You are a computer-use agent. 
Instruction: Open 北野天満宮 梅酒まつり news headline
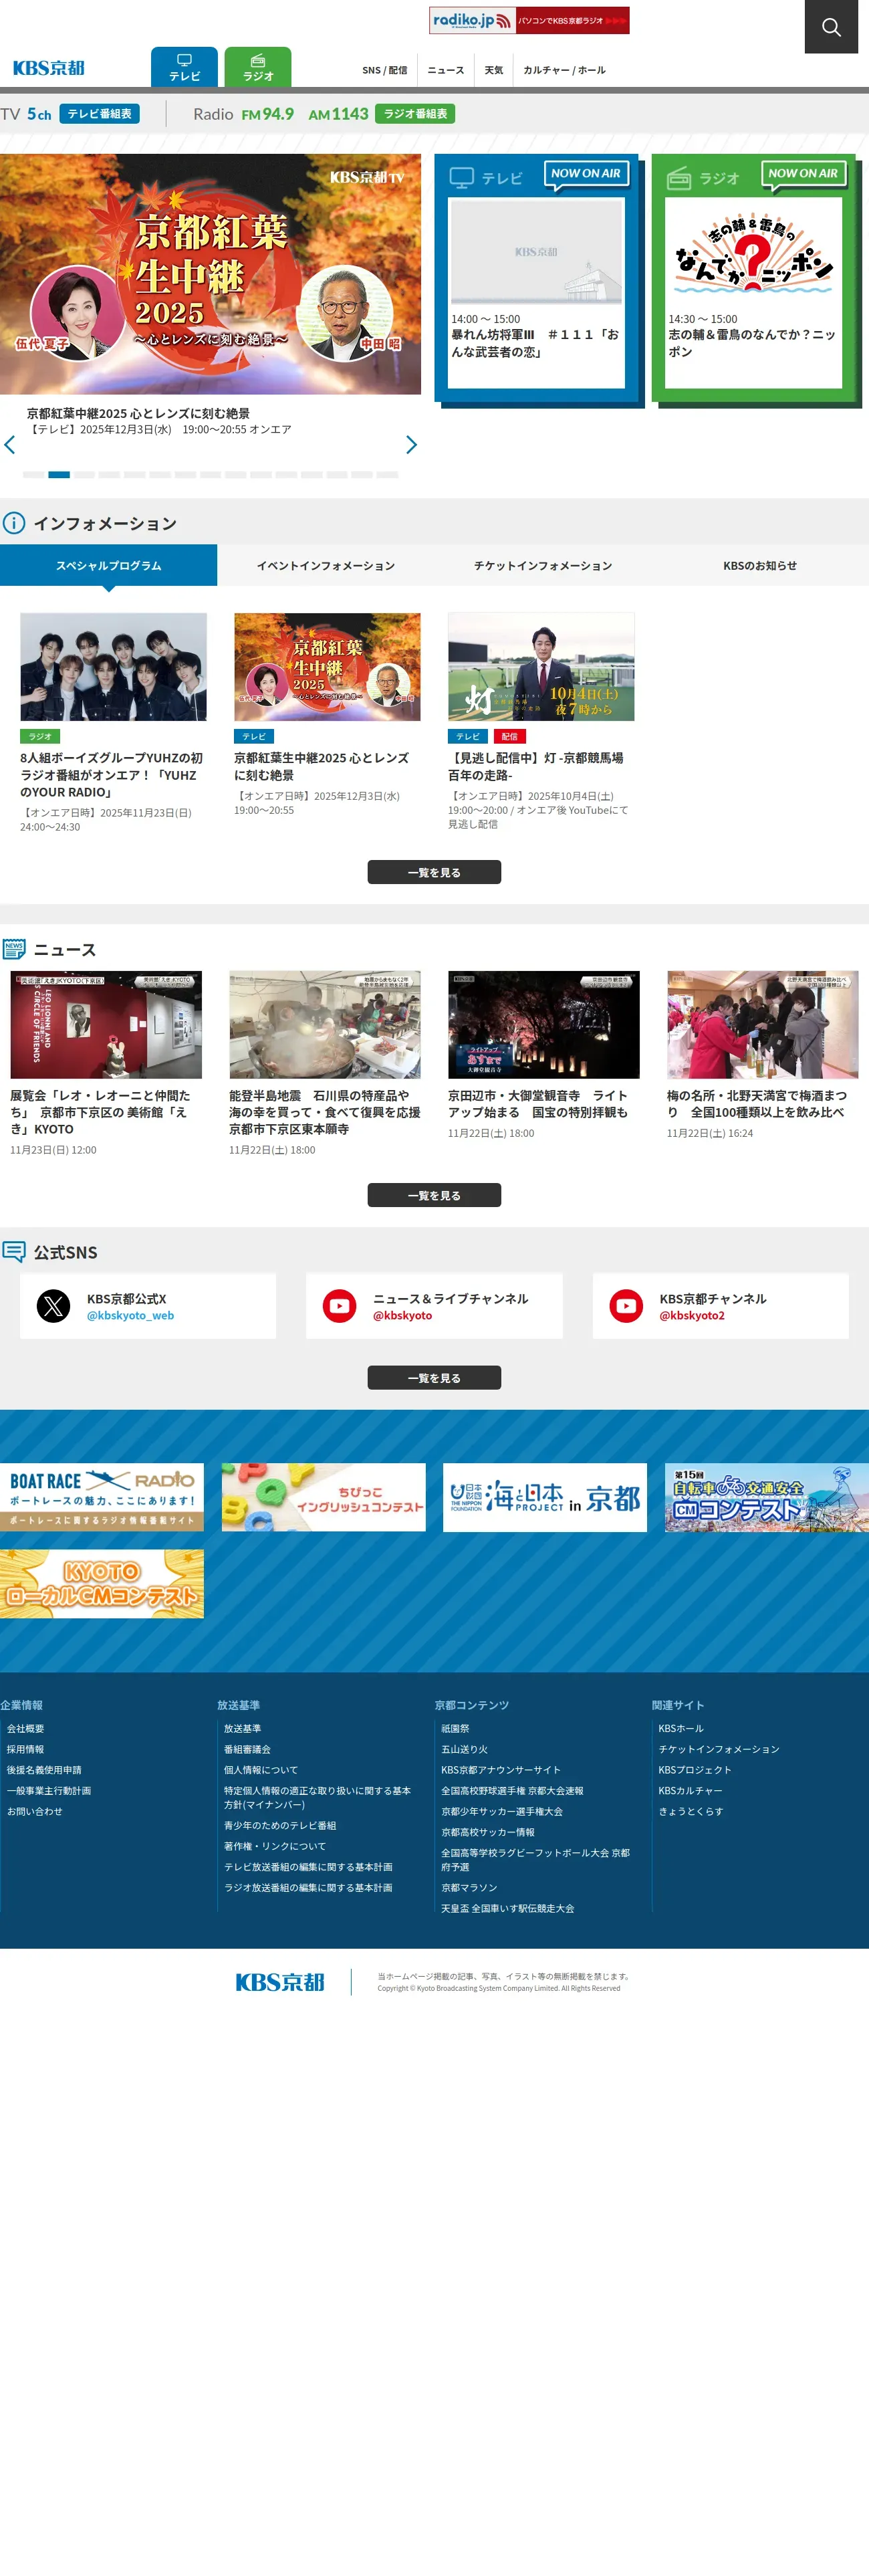(757, 1104)
